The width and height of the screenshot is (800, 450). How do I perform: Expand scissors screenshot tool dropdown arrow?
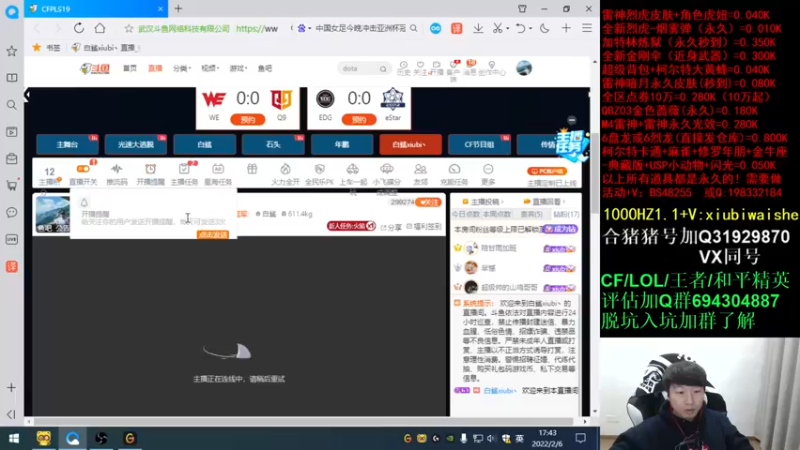(507, 29)
